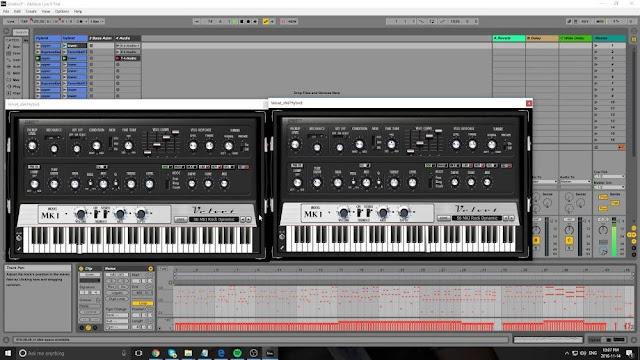Click the Legato button in Notes box
Viewport: 640px width, 360px height.
(x=116, y=293)
